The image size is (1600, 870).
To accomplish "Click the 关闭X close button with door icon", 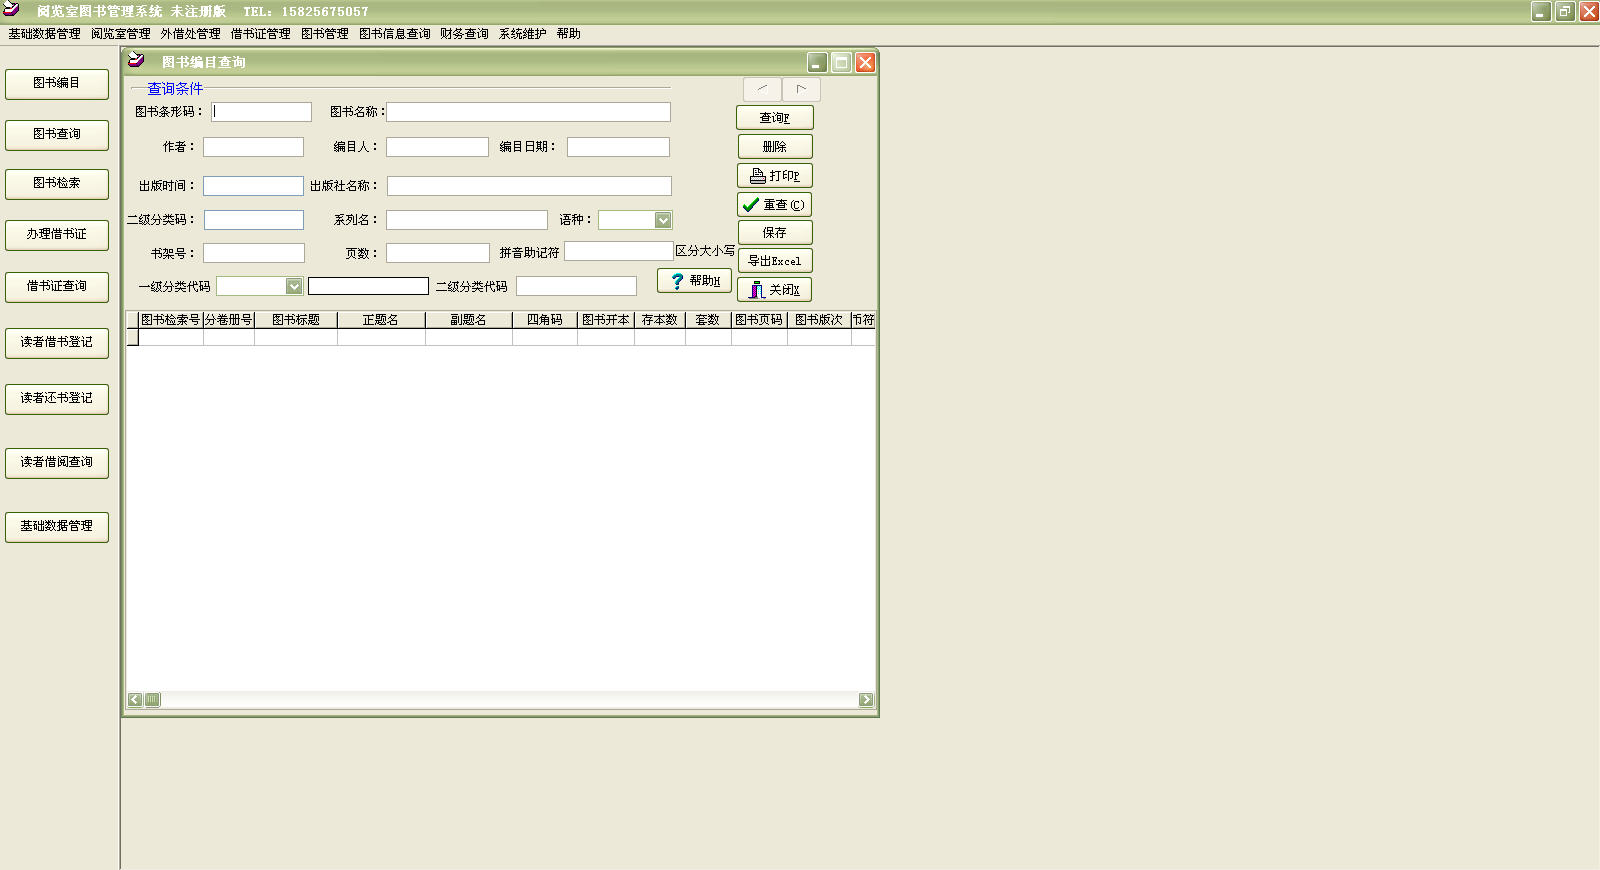I will [775, 290].
